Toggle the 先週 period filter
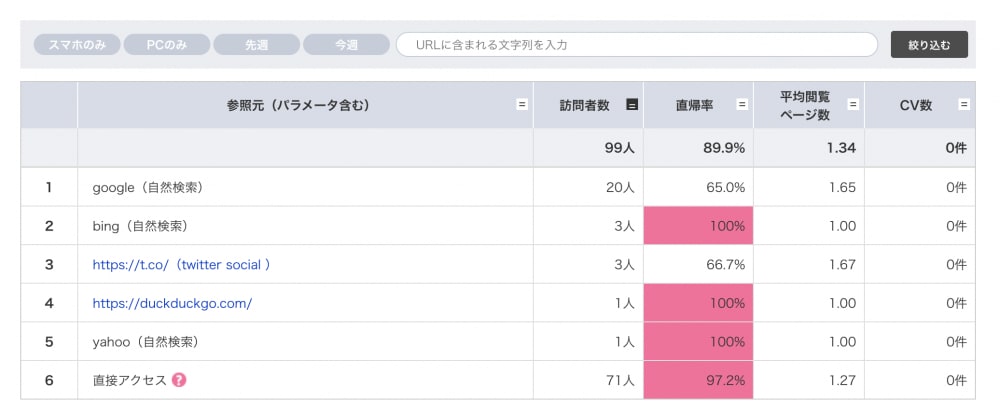This screenshot has width=1000, height=415. pos(256,45)
